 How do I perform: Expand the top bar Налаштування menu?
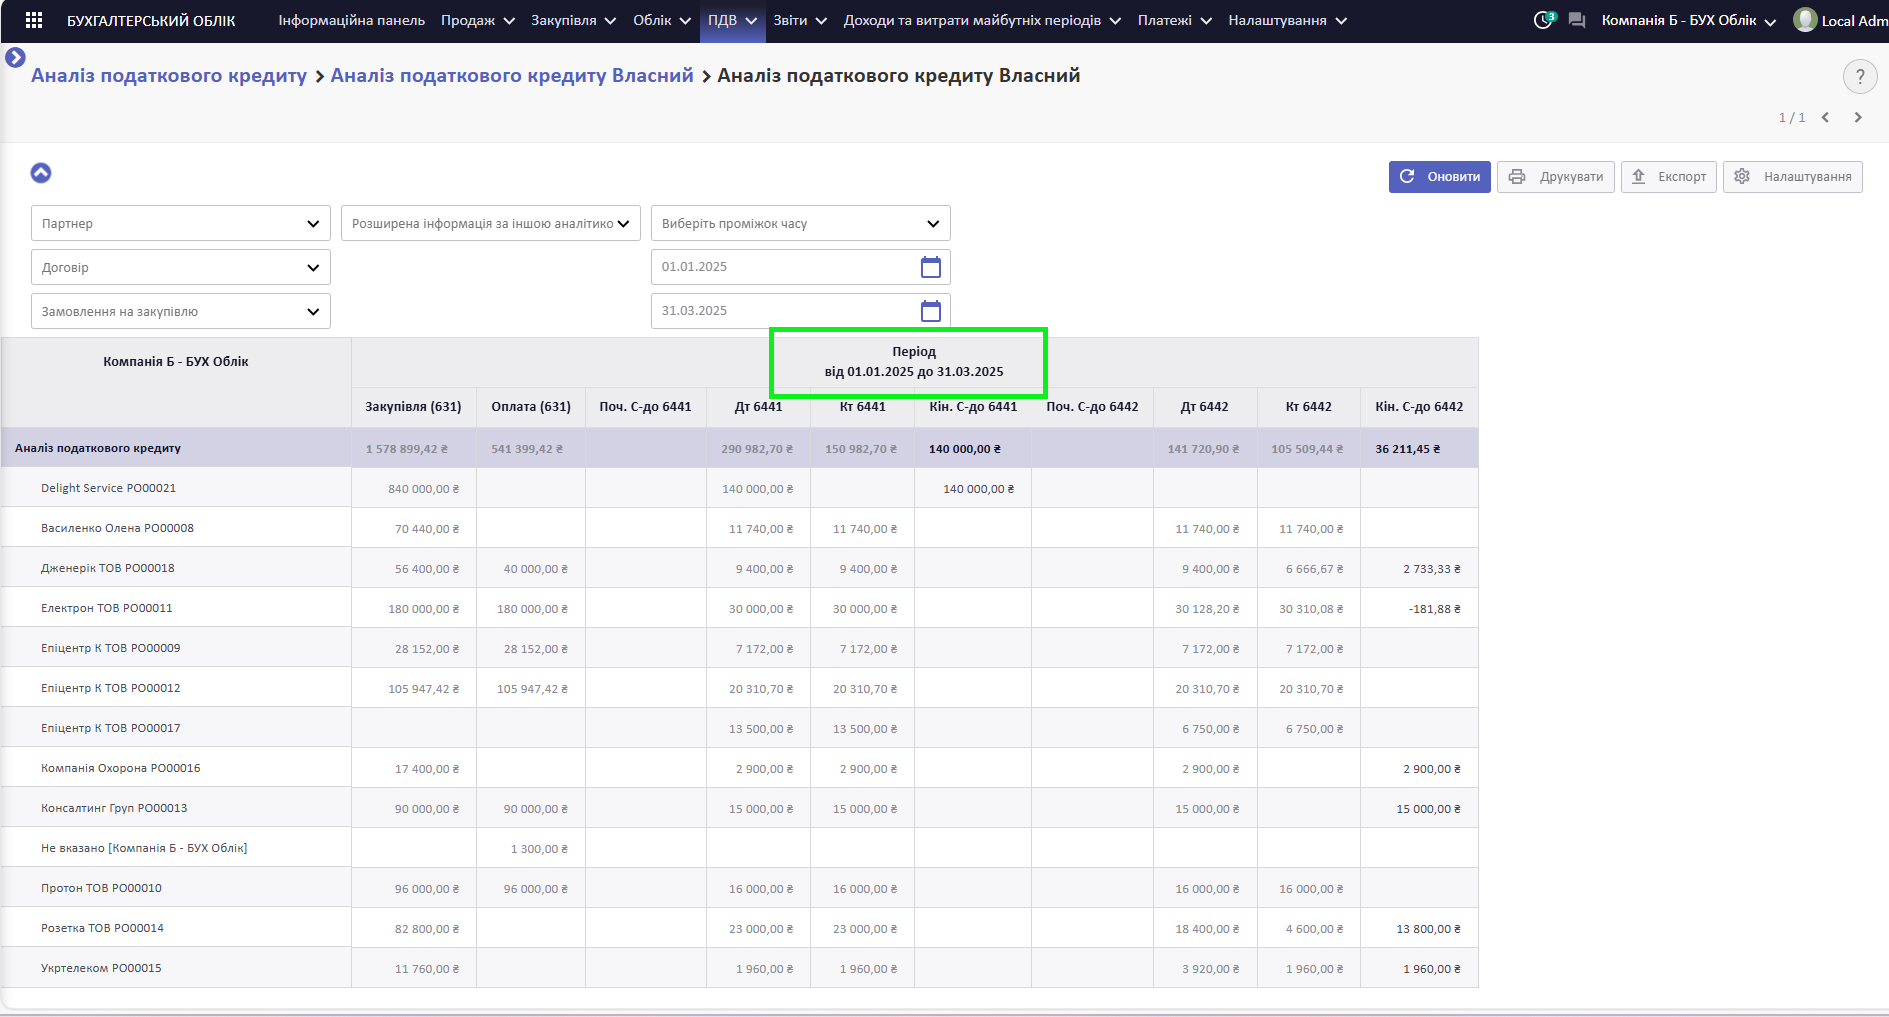pos(1287,20)
